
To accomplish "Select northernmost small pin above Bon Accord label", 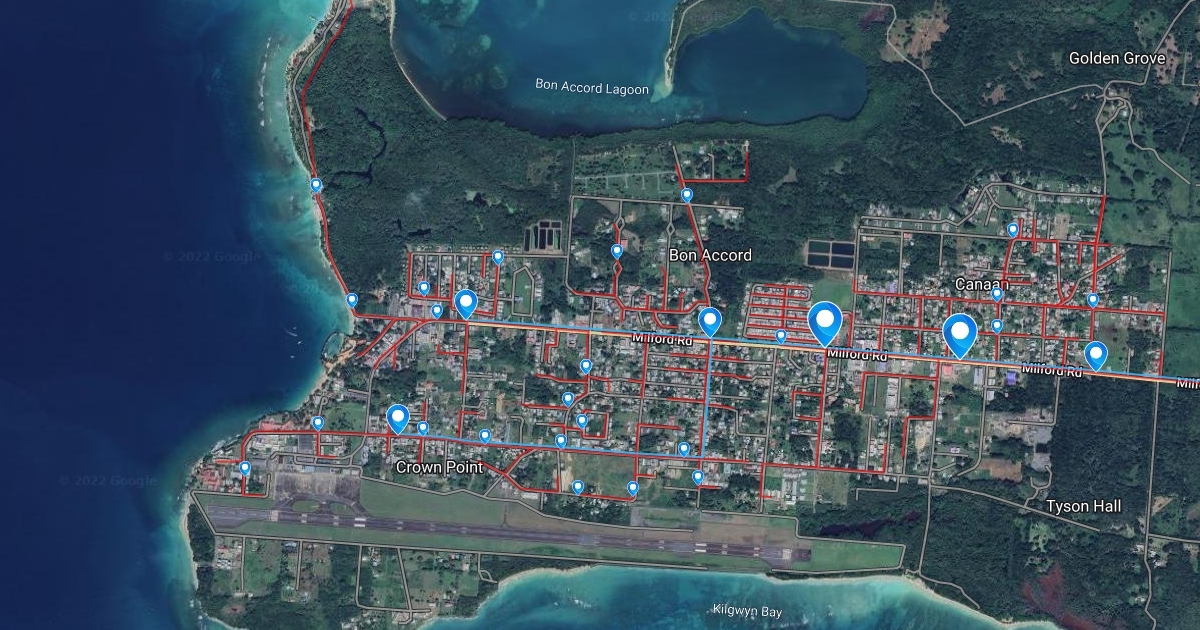I will 687,195.
